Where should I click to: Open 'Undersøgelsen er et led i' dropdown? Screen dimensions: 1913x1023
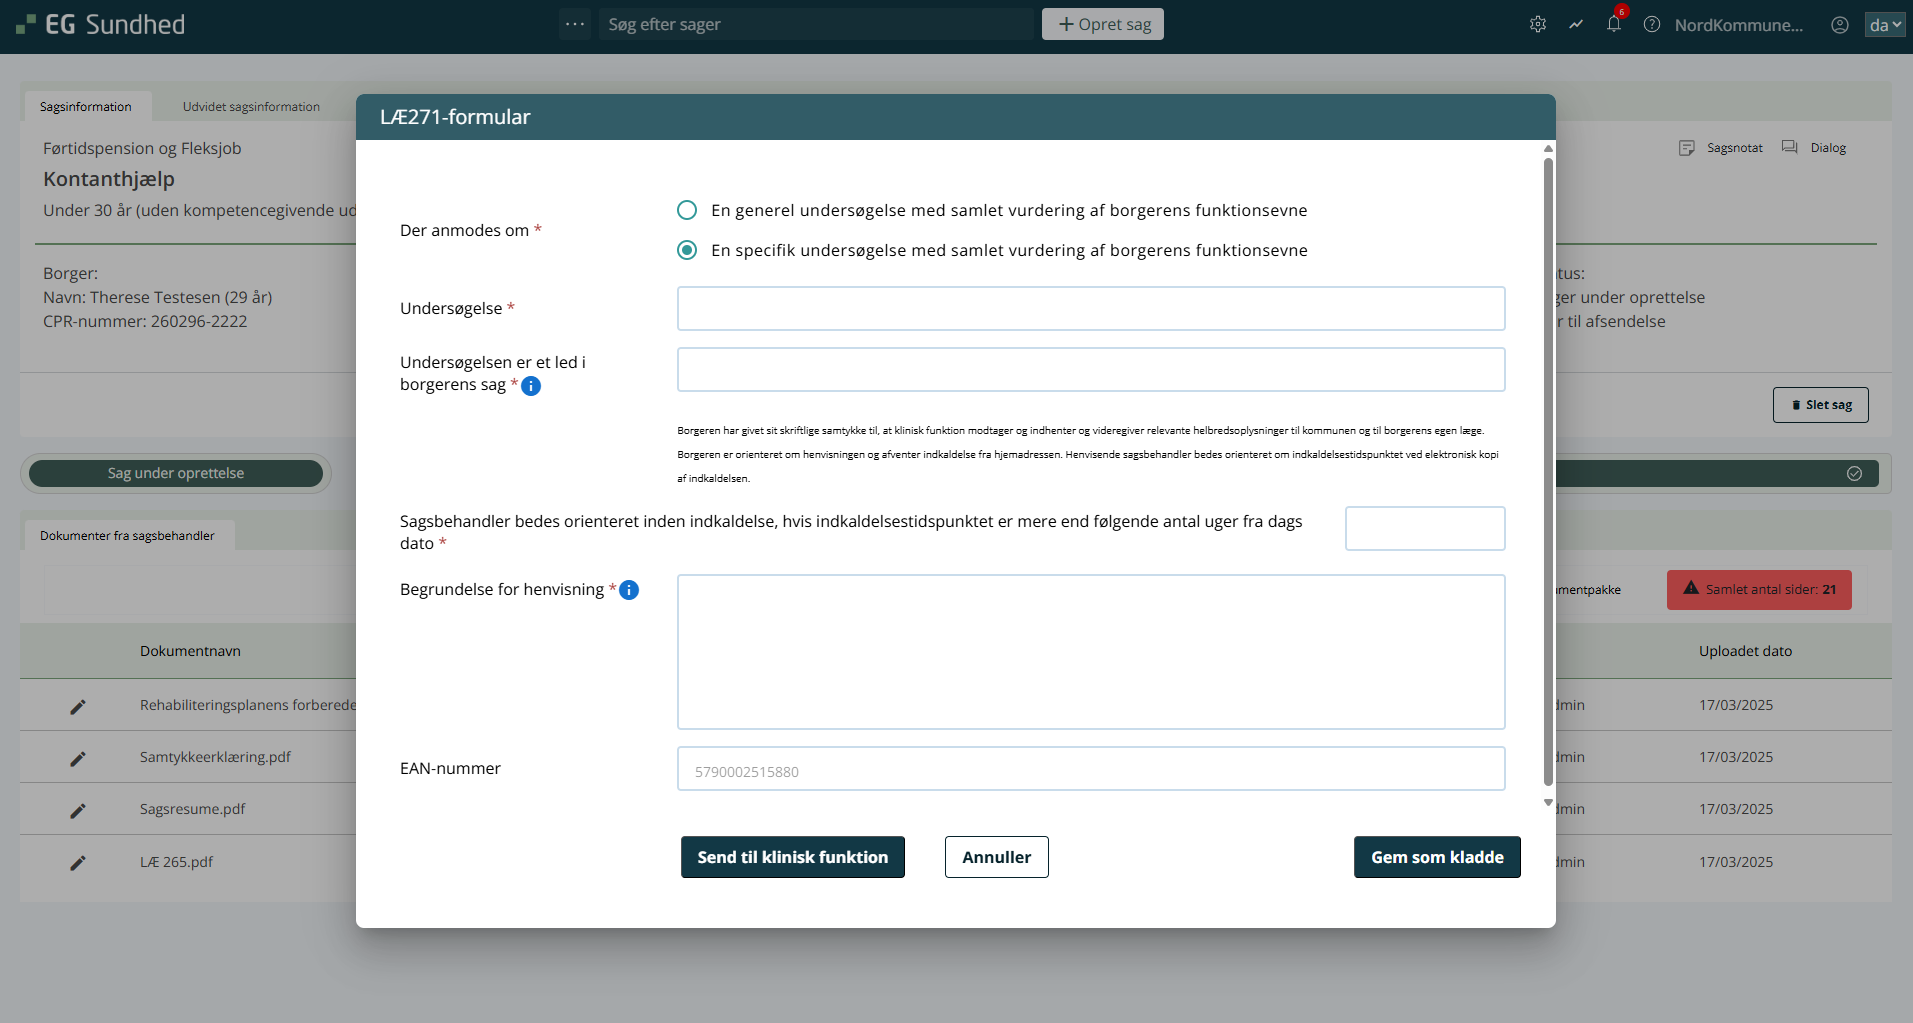click(x=1090, y=370)
